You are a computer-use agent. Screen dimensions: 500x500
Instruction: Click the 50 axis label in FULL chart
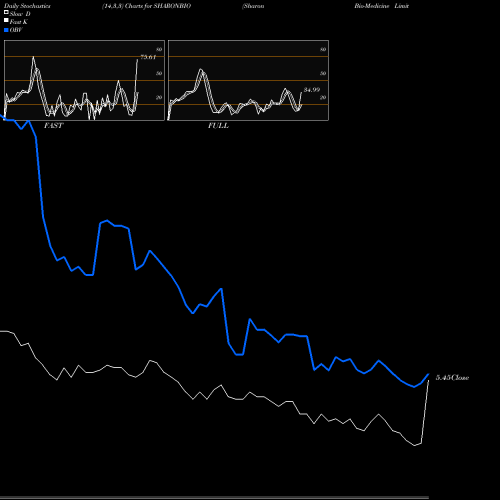click(323, 73)
